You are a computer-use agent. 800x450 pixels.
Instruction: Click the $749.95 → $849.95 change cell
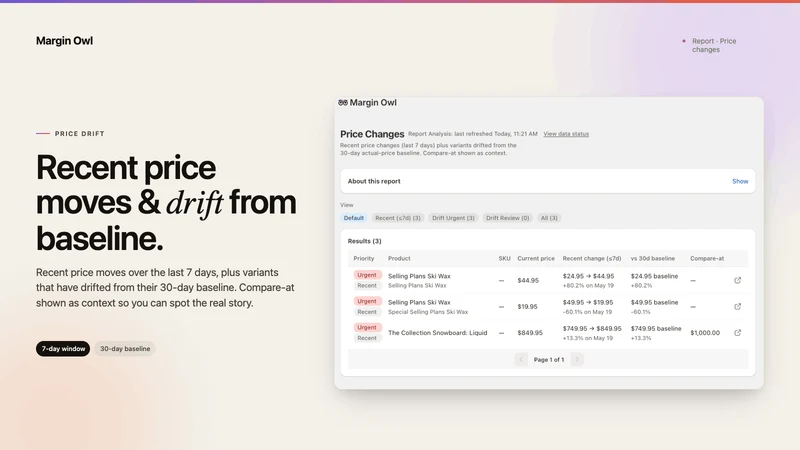pyautogui.click(x=592, y=329)
